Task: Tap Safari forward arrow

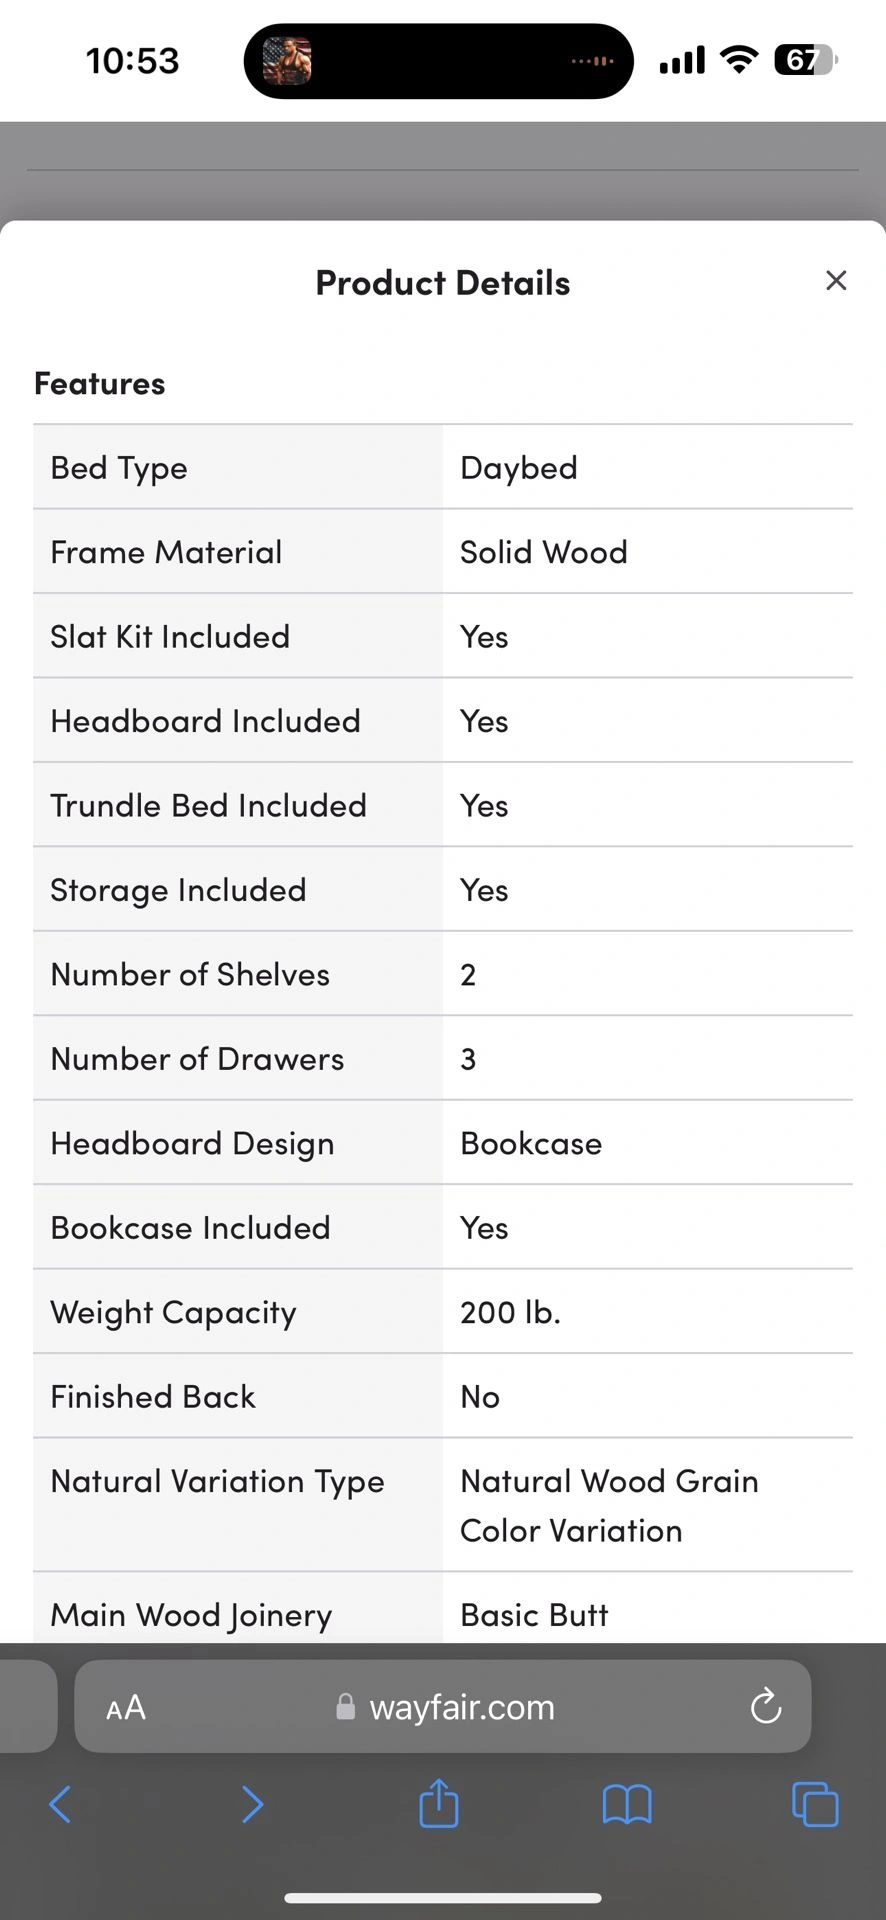Action: click(x=252, y=1804)
